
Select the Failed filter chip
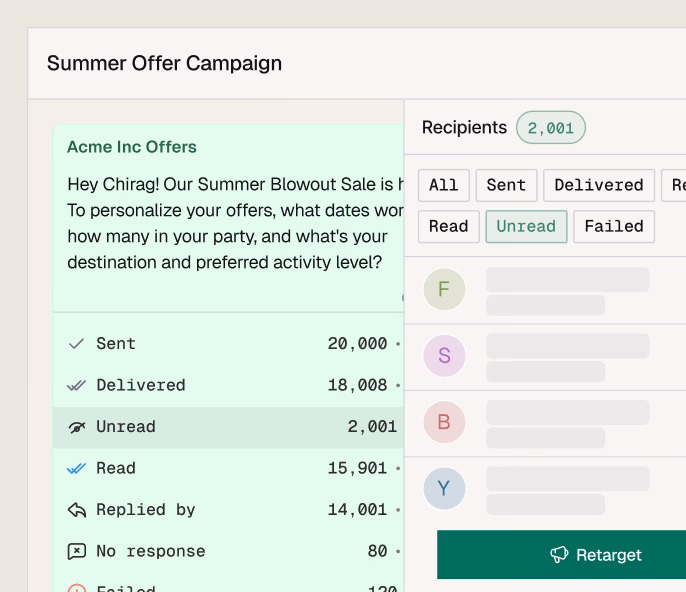click(x=614, y=226)
